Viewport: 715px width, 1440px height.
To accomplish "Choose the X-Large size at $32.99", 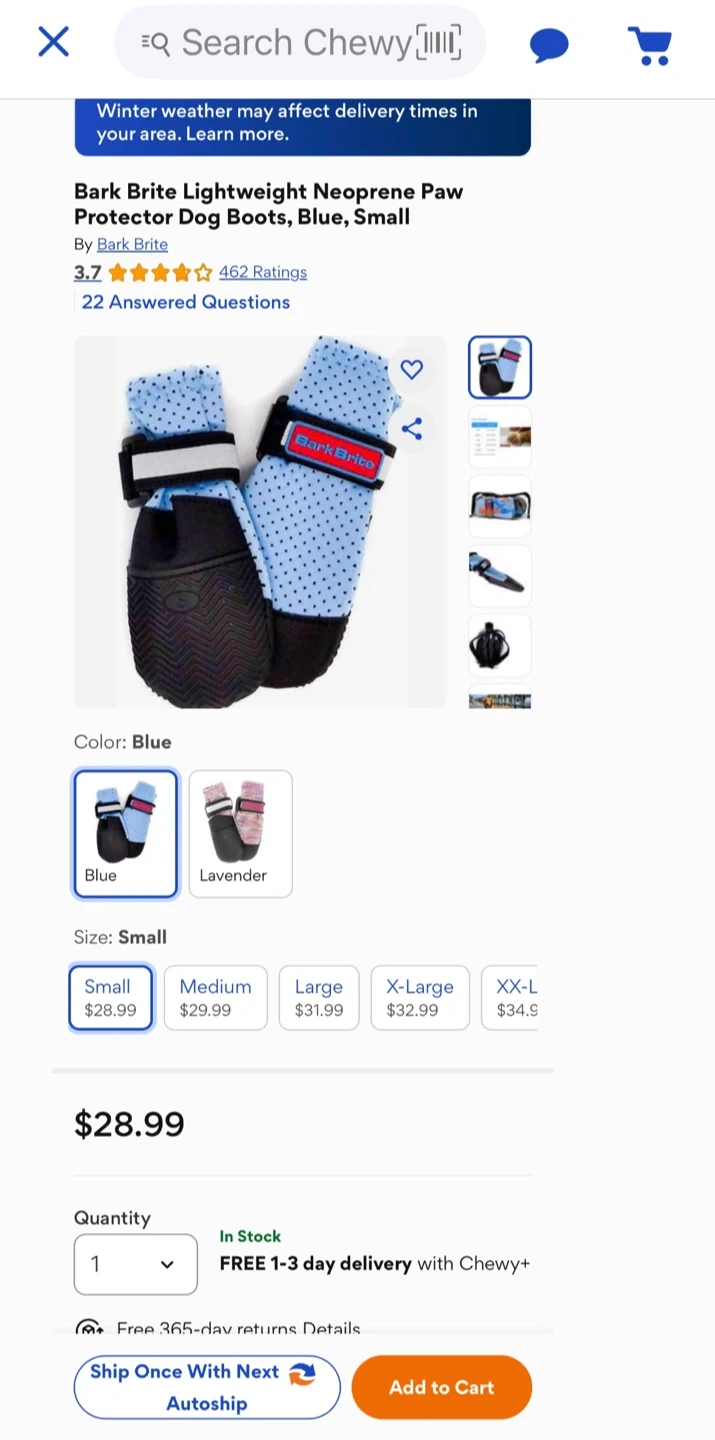I will [420, 997].
